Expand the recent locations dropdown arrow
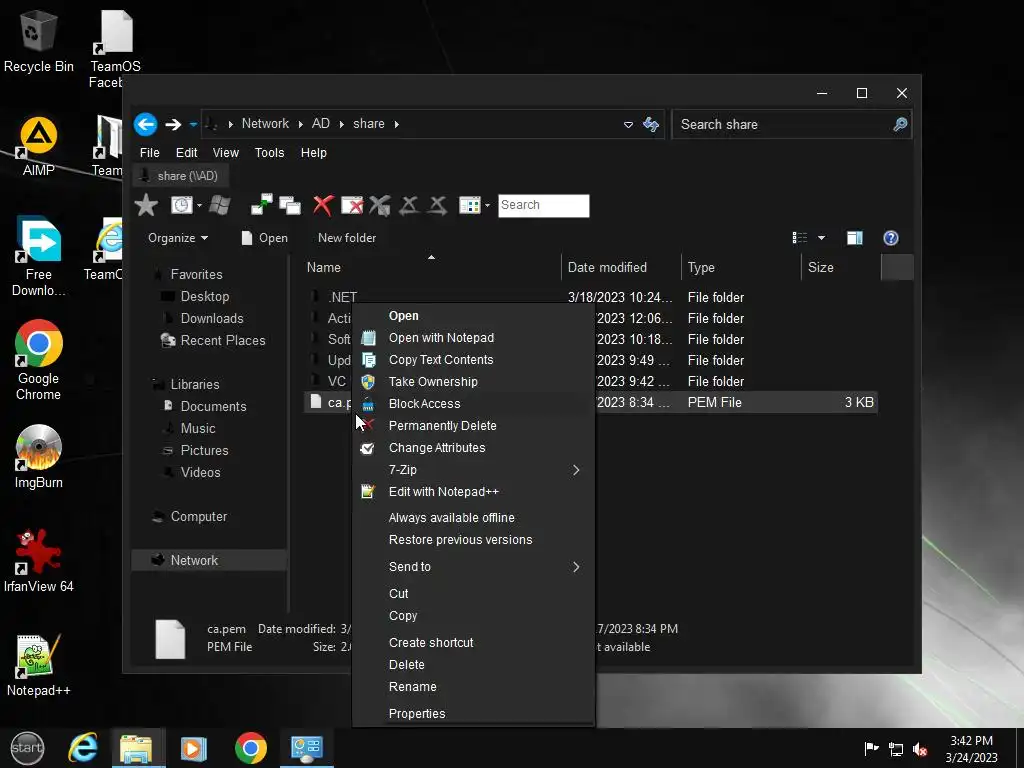 coord(193,124)
